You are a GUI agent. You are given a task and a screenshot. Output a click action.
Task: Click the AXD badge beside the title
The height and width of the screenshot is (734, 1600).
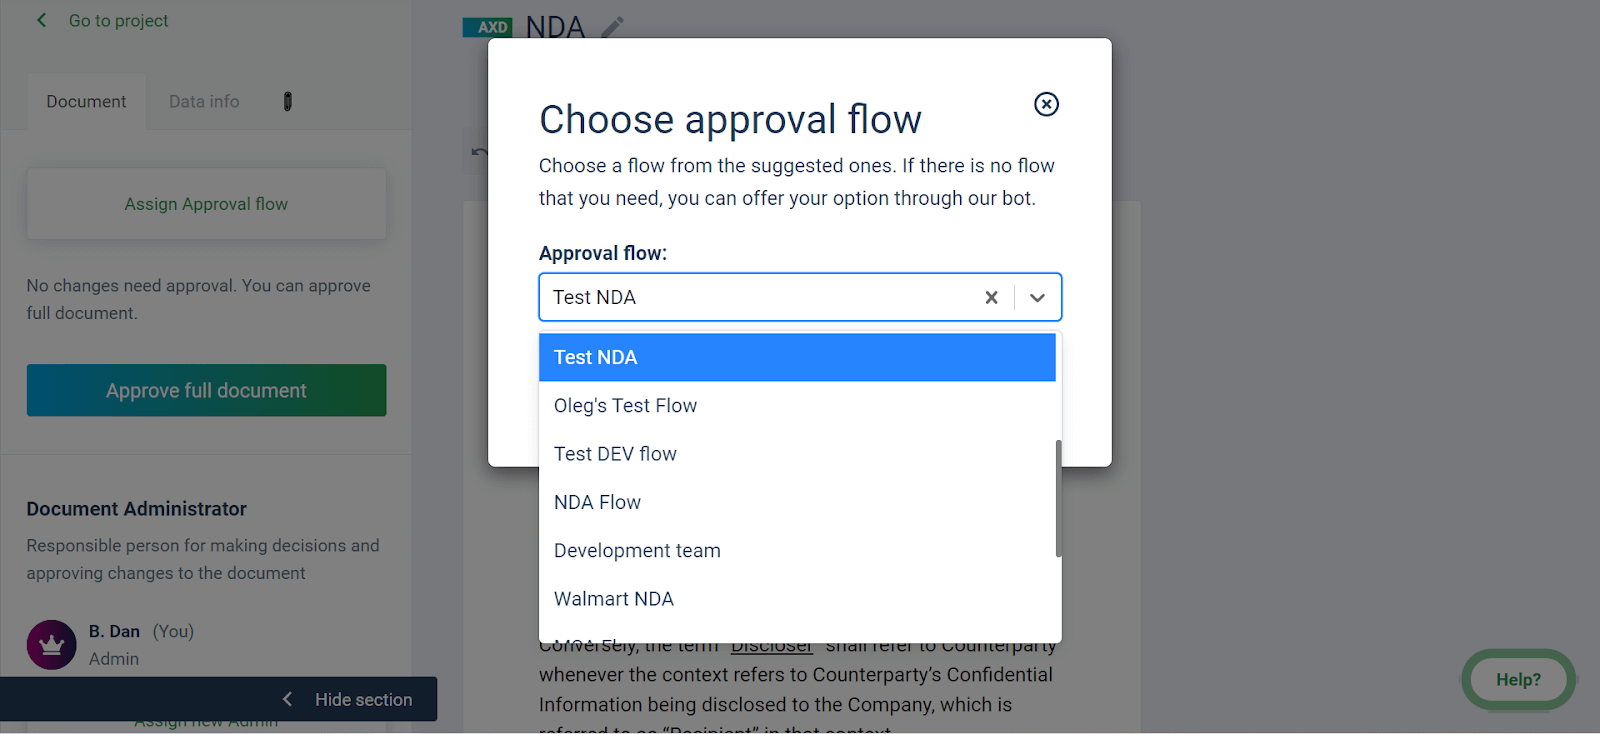pos(487,27)
